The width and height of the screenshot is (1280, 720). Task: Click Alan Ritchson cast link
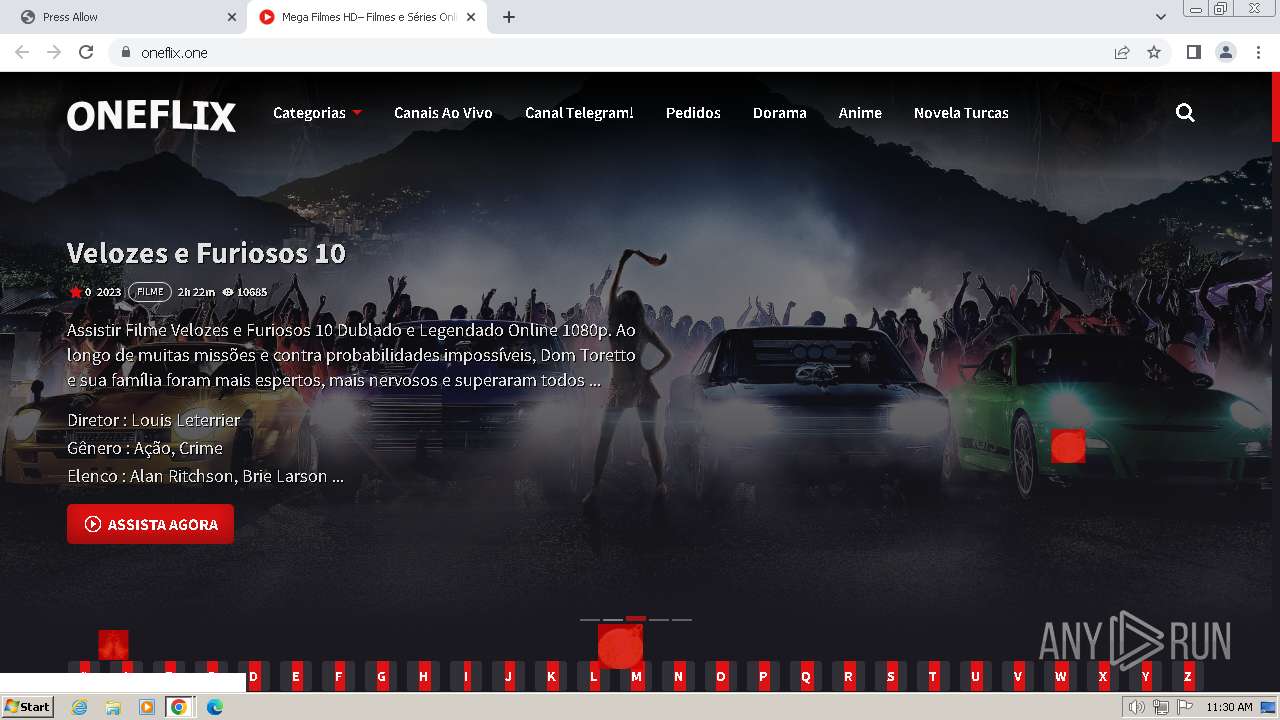pyautogui.click(x=181, y=476)
